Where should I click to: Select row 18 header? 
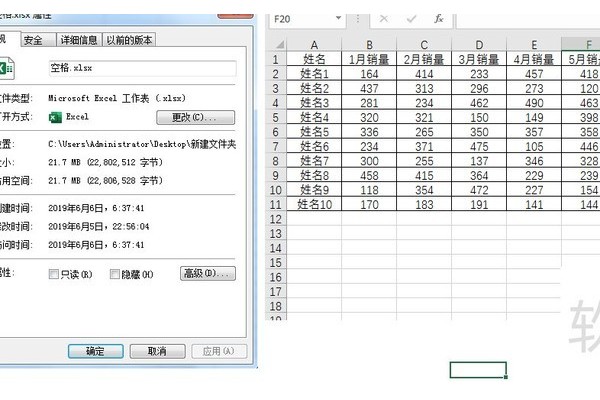coord(276,306)
